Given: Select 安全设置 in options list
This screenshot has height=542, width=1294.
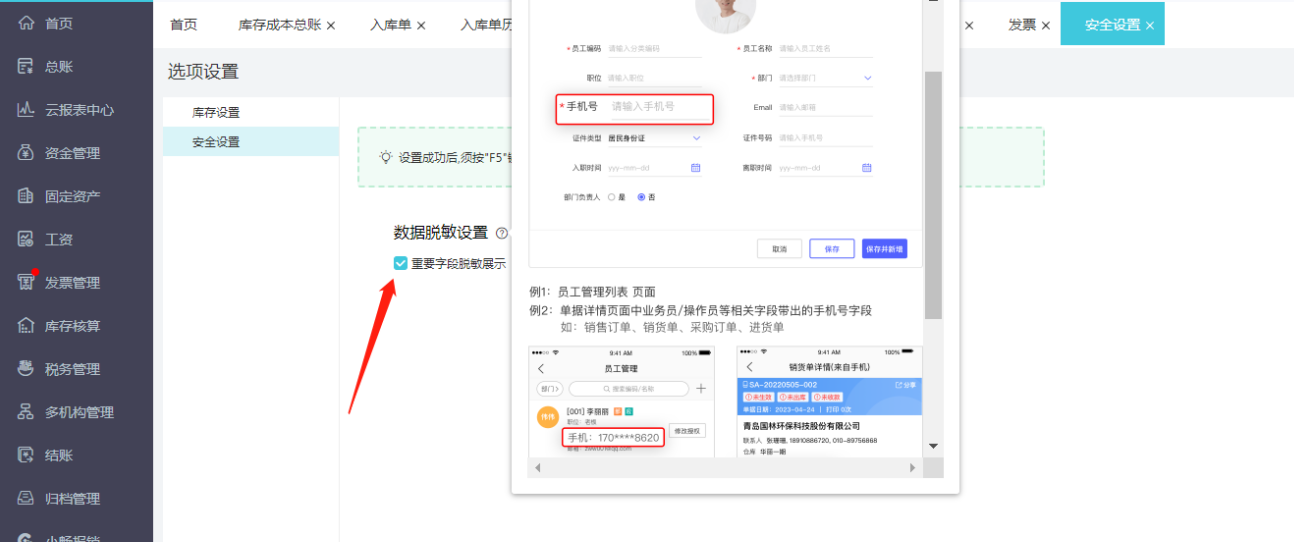Looking at the screenshot, I should 216,142.
